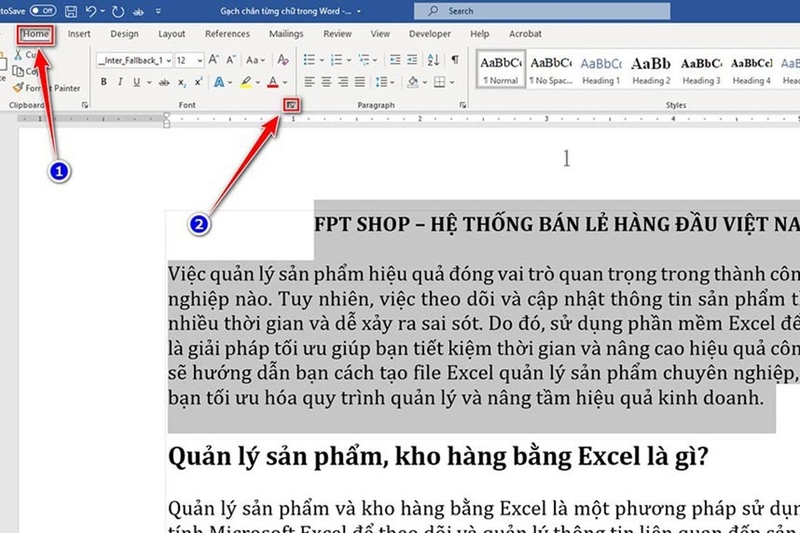
Task: Open the Acrobat tab
Action: click(525, 34)
